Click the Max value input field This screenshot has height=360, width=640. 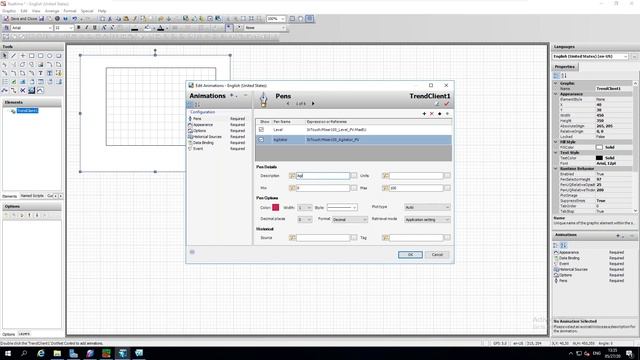416,188
